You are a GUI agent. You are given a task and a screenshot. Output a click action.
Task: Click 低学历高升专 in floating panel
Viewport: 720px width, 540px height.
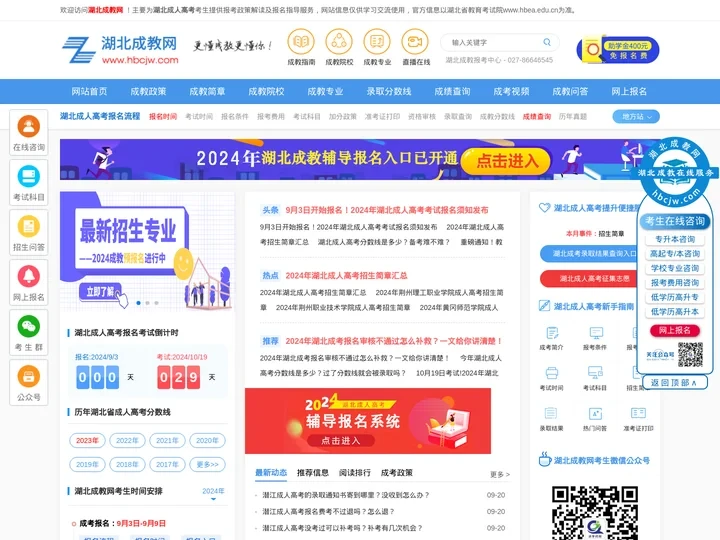tap(675, 297)
